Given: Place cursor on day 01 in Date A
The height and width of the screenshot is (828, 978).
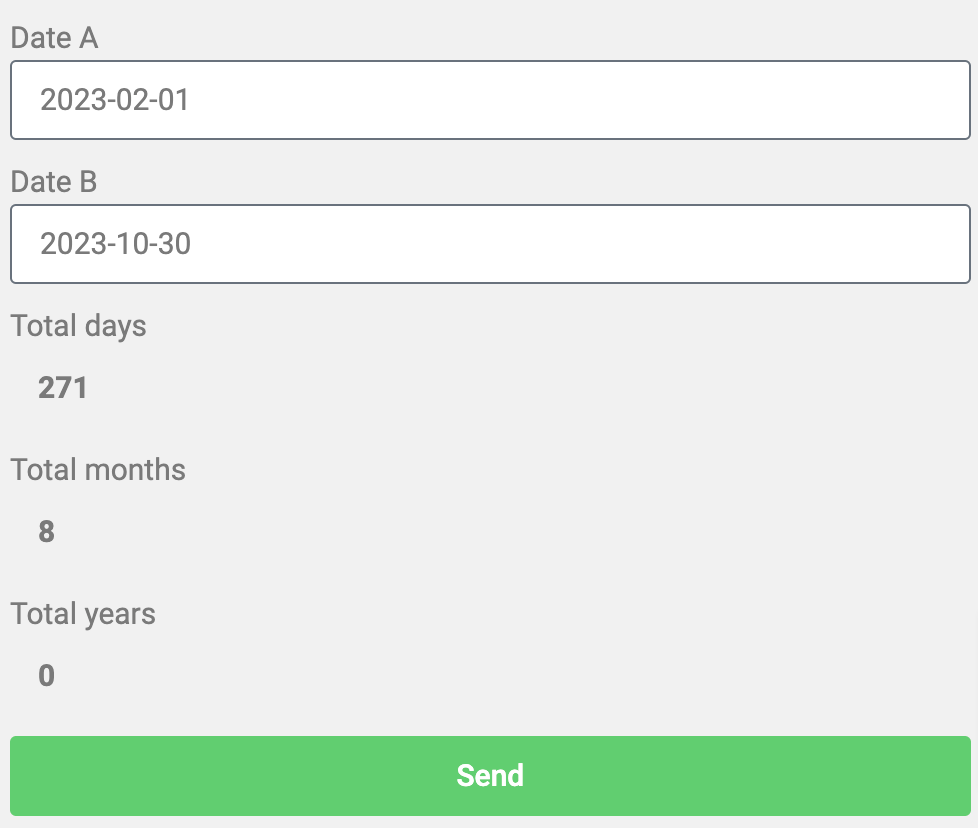Looking at the screenshot, I should (x=173, y=100).
